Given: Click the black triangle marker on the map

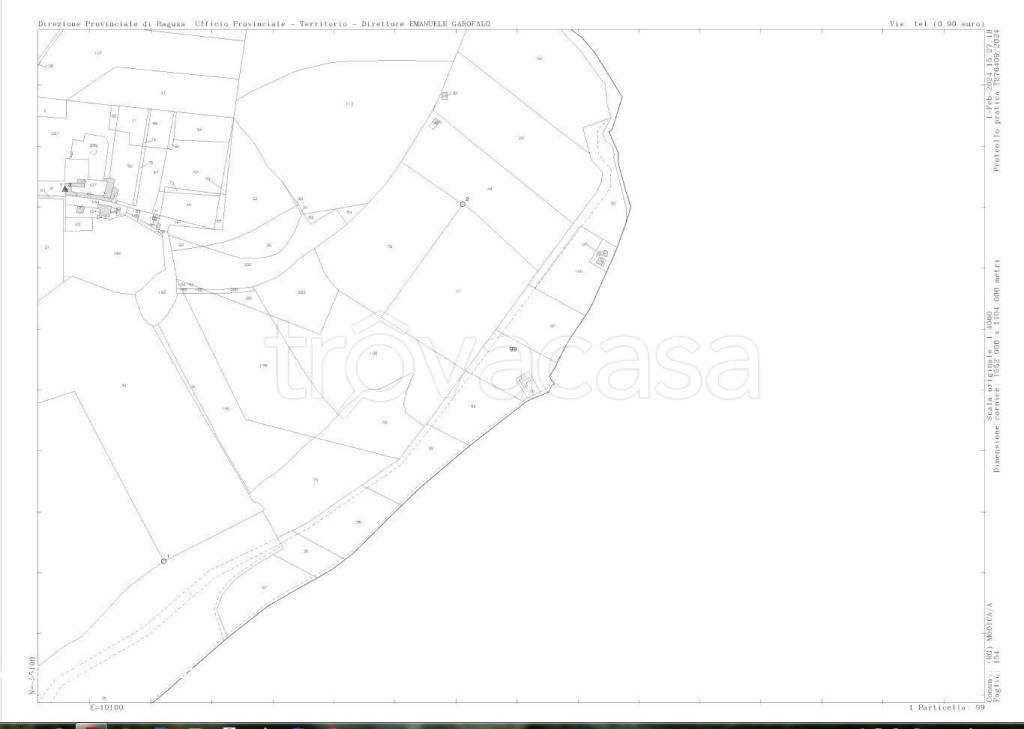Looking at the screenshot, I should (x=66, y=187).
